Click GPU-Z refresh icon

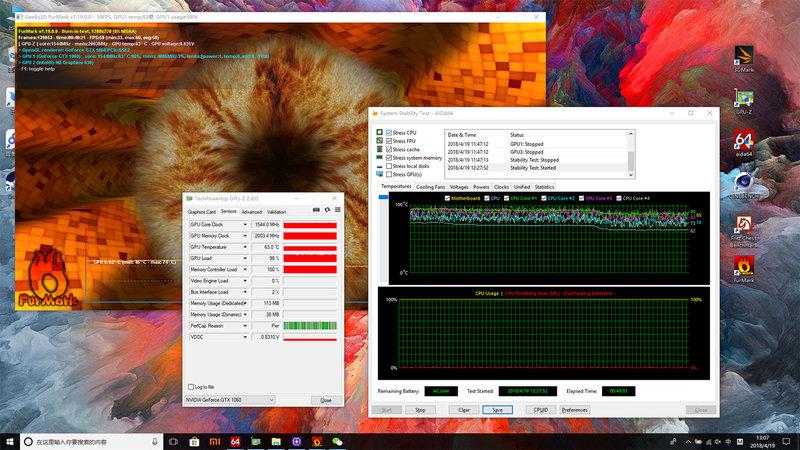coord(327,210)
